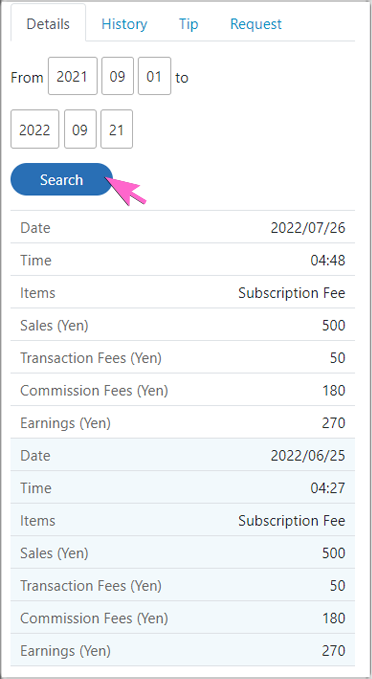This screenshot has width=372, height=679.
Task: Select the 04:27 time row
Action: click(x=183, y=487)
